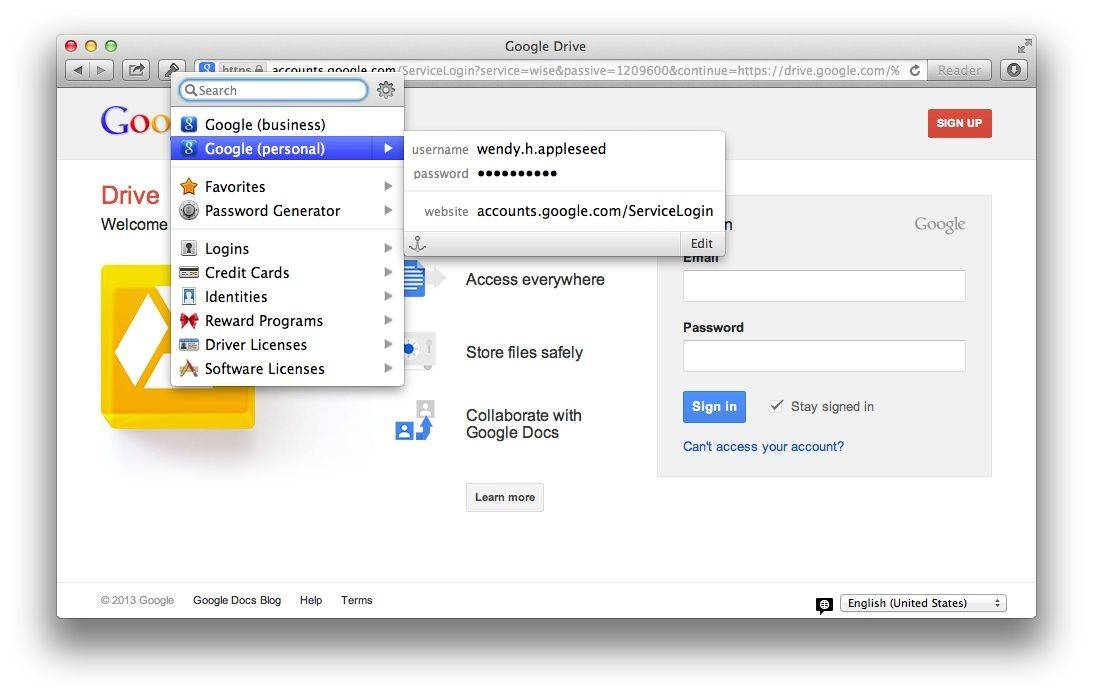This screenshot has width=1093, height=697.
Task: Click the Can't access your account link
Action: 763,446
